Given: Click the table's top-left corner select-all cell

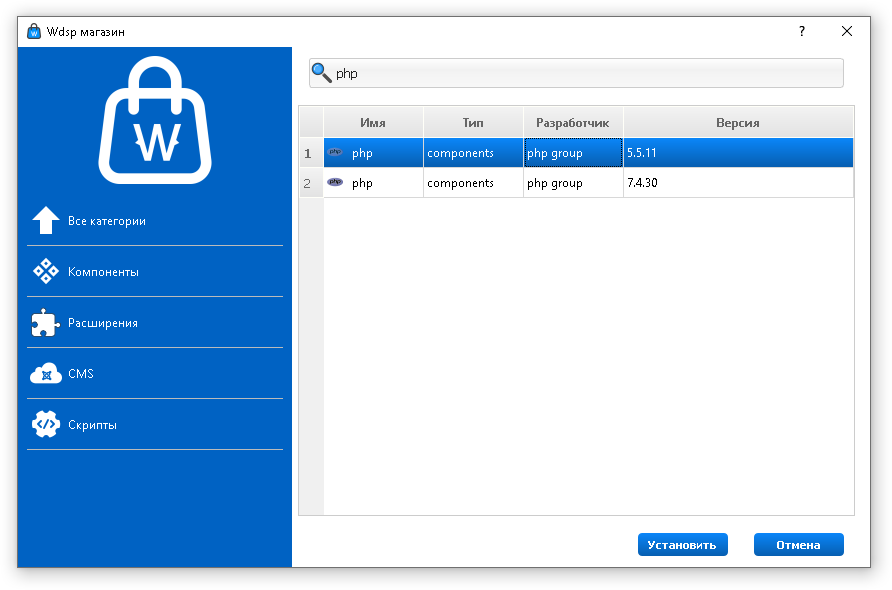Looking at the screenshot, I should [311, 122].
